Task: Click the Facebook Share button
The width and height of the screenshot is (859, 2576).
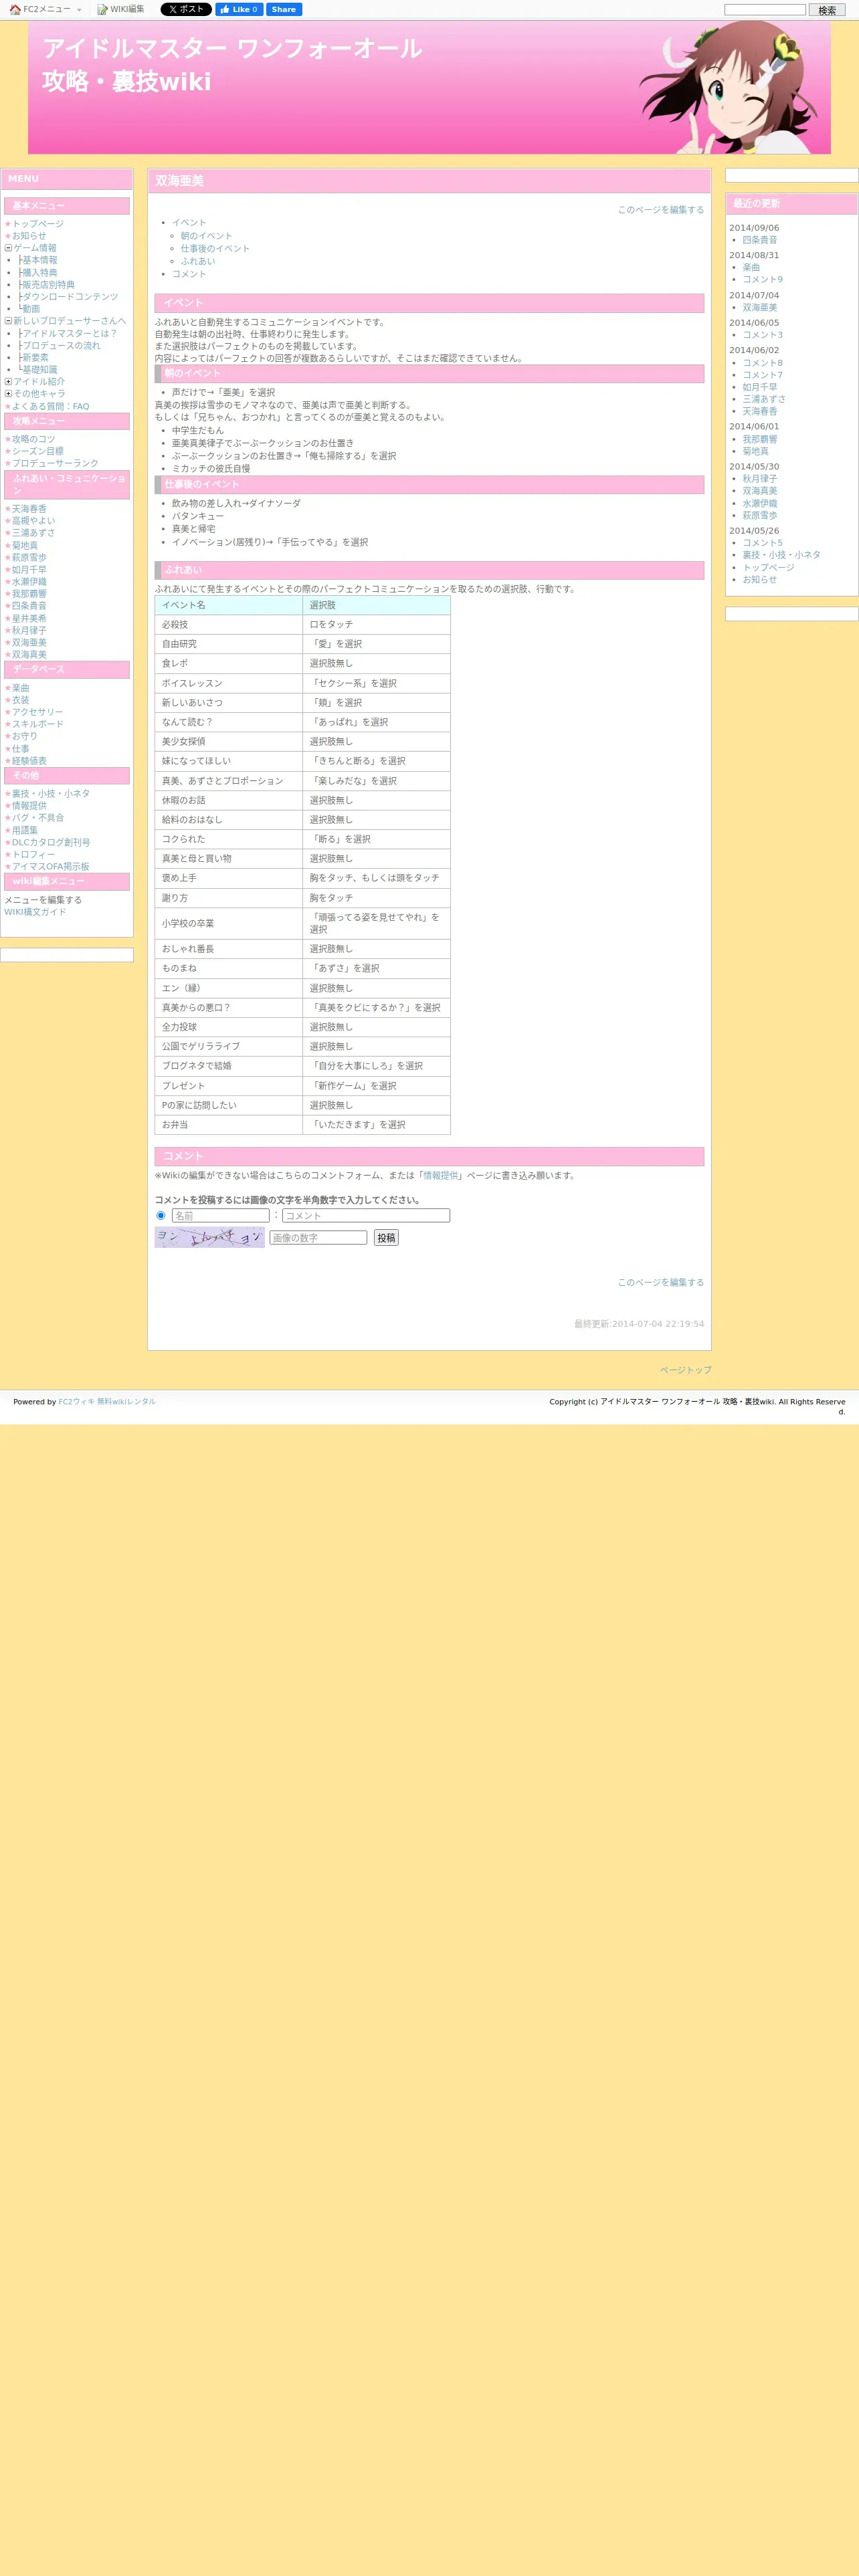Action: (x=284, y=9)
